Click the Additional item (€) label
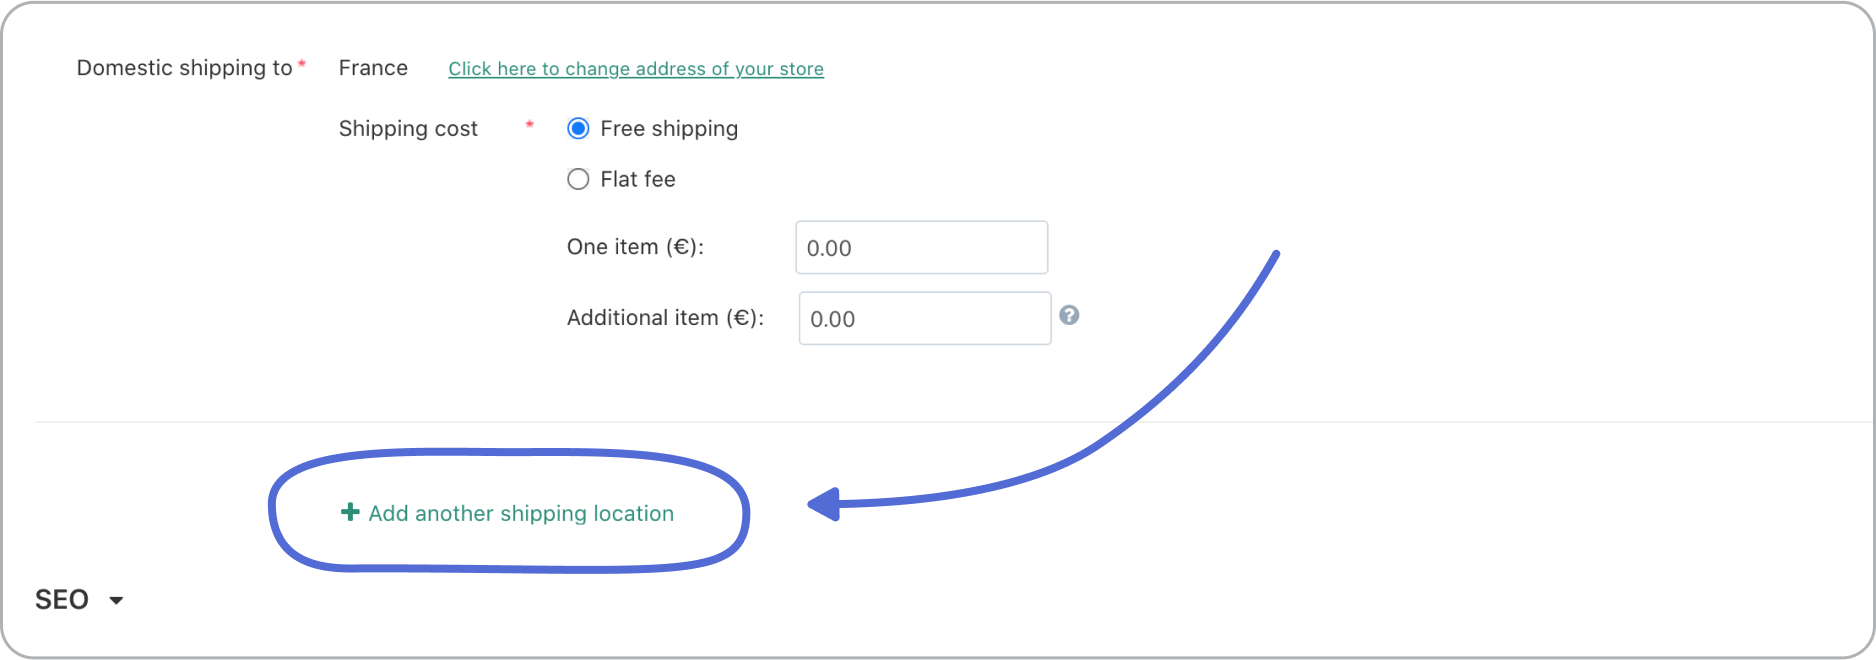This screenshot has width=1876, height=660. point(665,318)
